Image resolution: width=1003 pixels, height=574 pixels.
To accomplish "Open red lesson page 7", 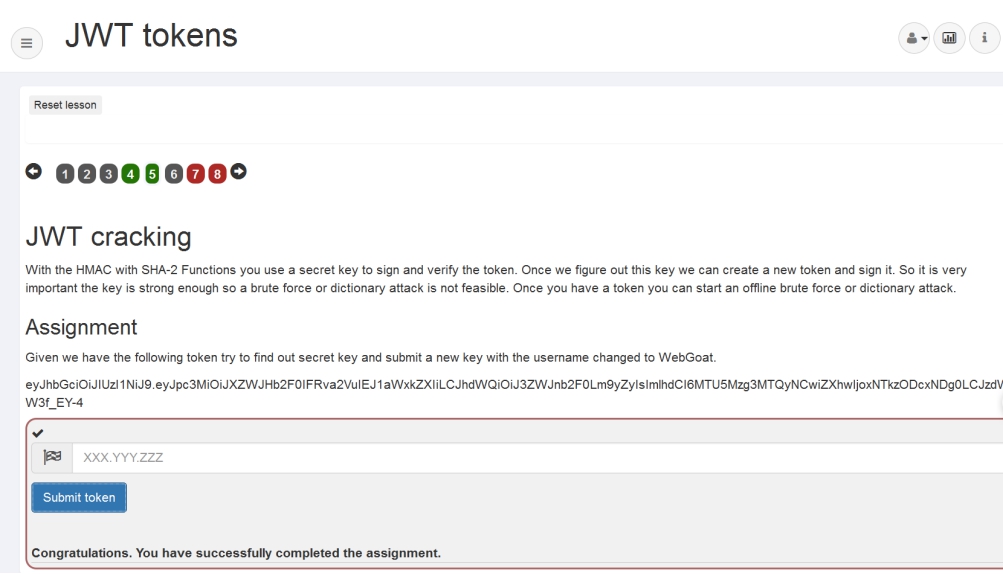I will tap(196, 174).
